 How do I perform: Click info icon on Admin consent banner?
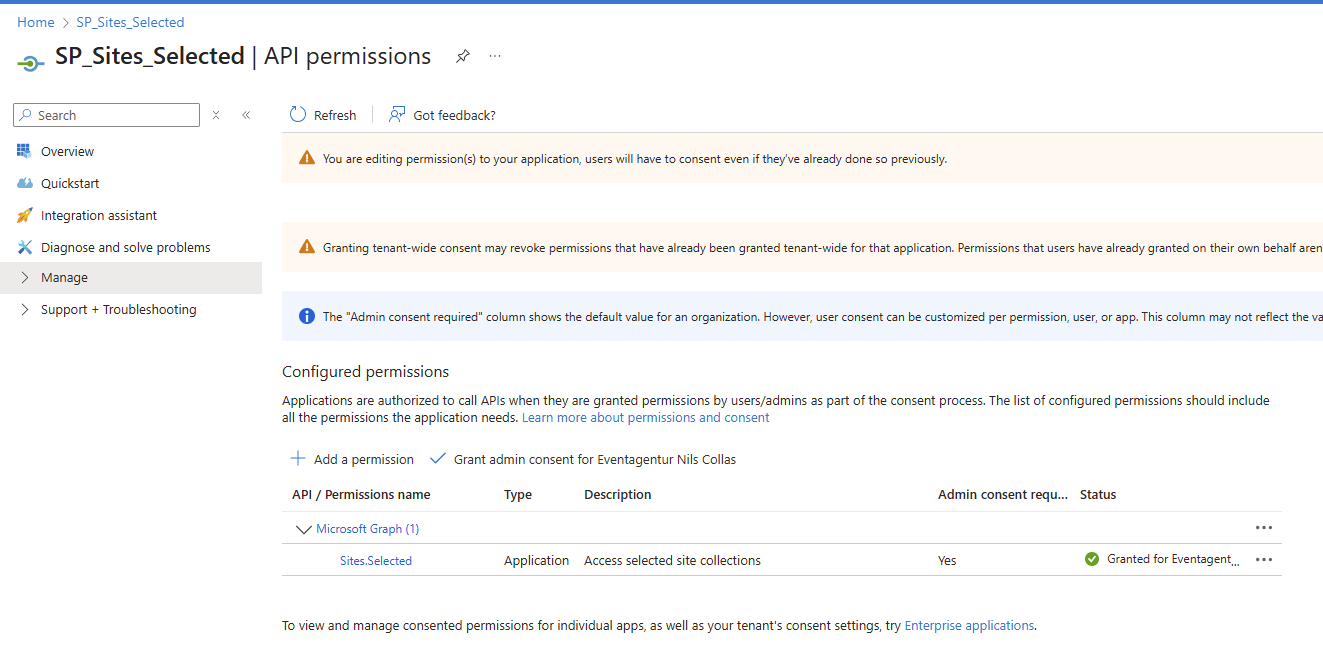coord(307,316)
